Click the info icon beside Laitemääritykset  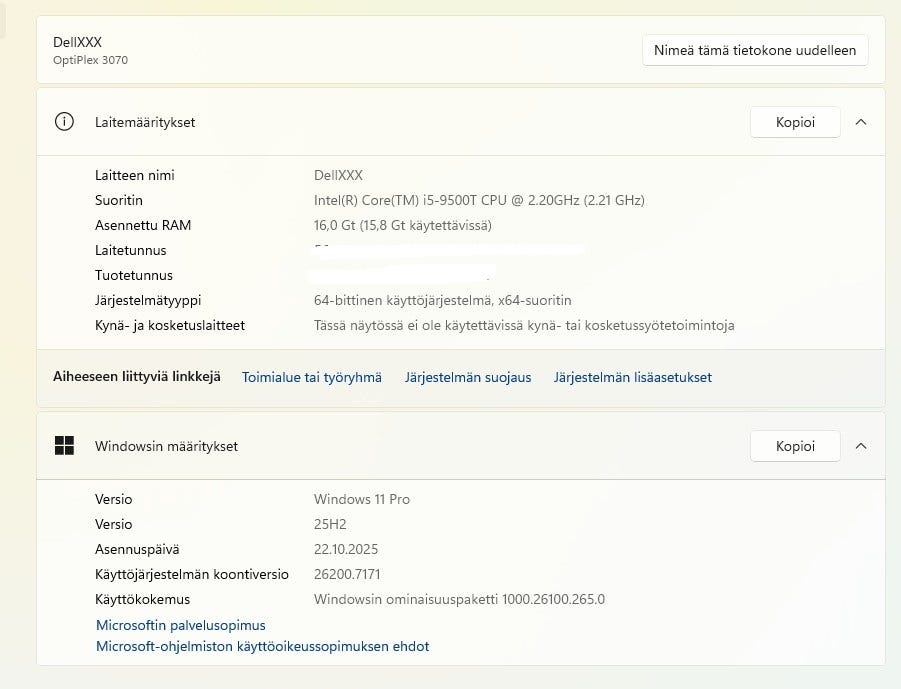coord(64,122)
